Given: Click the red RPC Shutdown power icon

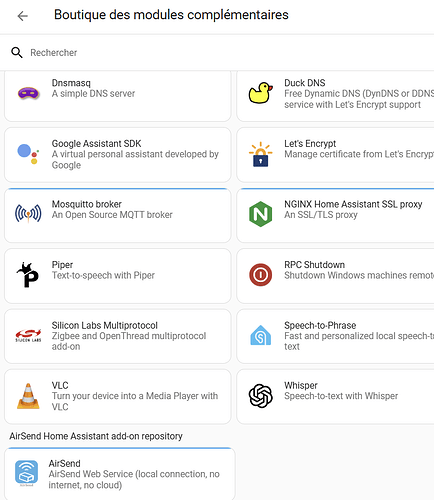Looking at the screenshot, I should [261, 275].
